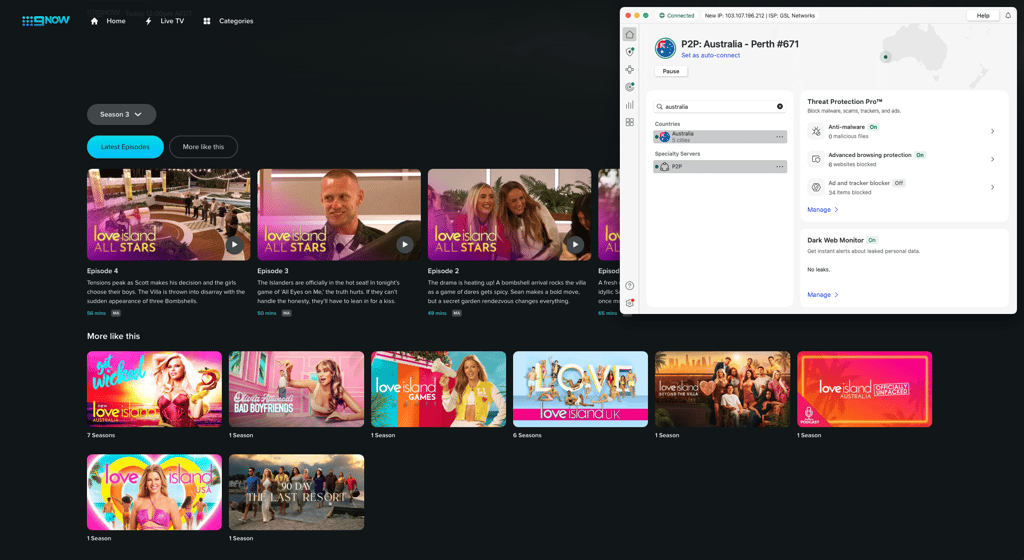Click the 'Episode 2' title text
The height and width of the screenshot is (560, 1024).
443,271
